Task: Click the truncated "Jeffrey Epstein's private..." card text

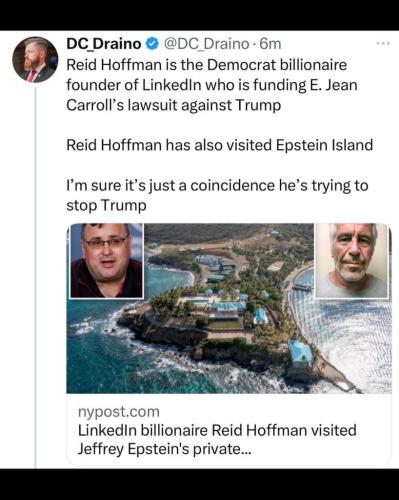Action: click(x=164, y=449)
